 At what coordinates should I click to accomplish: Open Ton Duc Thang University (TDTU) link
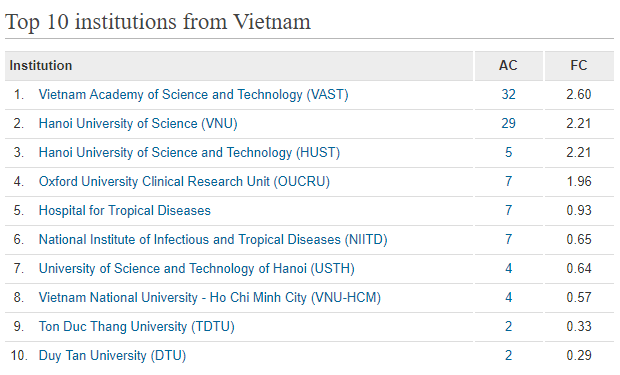click(x=137, y=327)
